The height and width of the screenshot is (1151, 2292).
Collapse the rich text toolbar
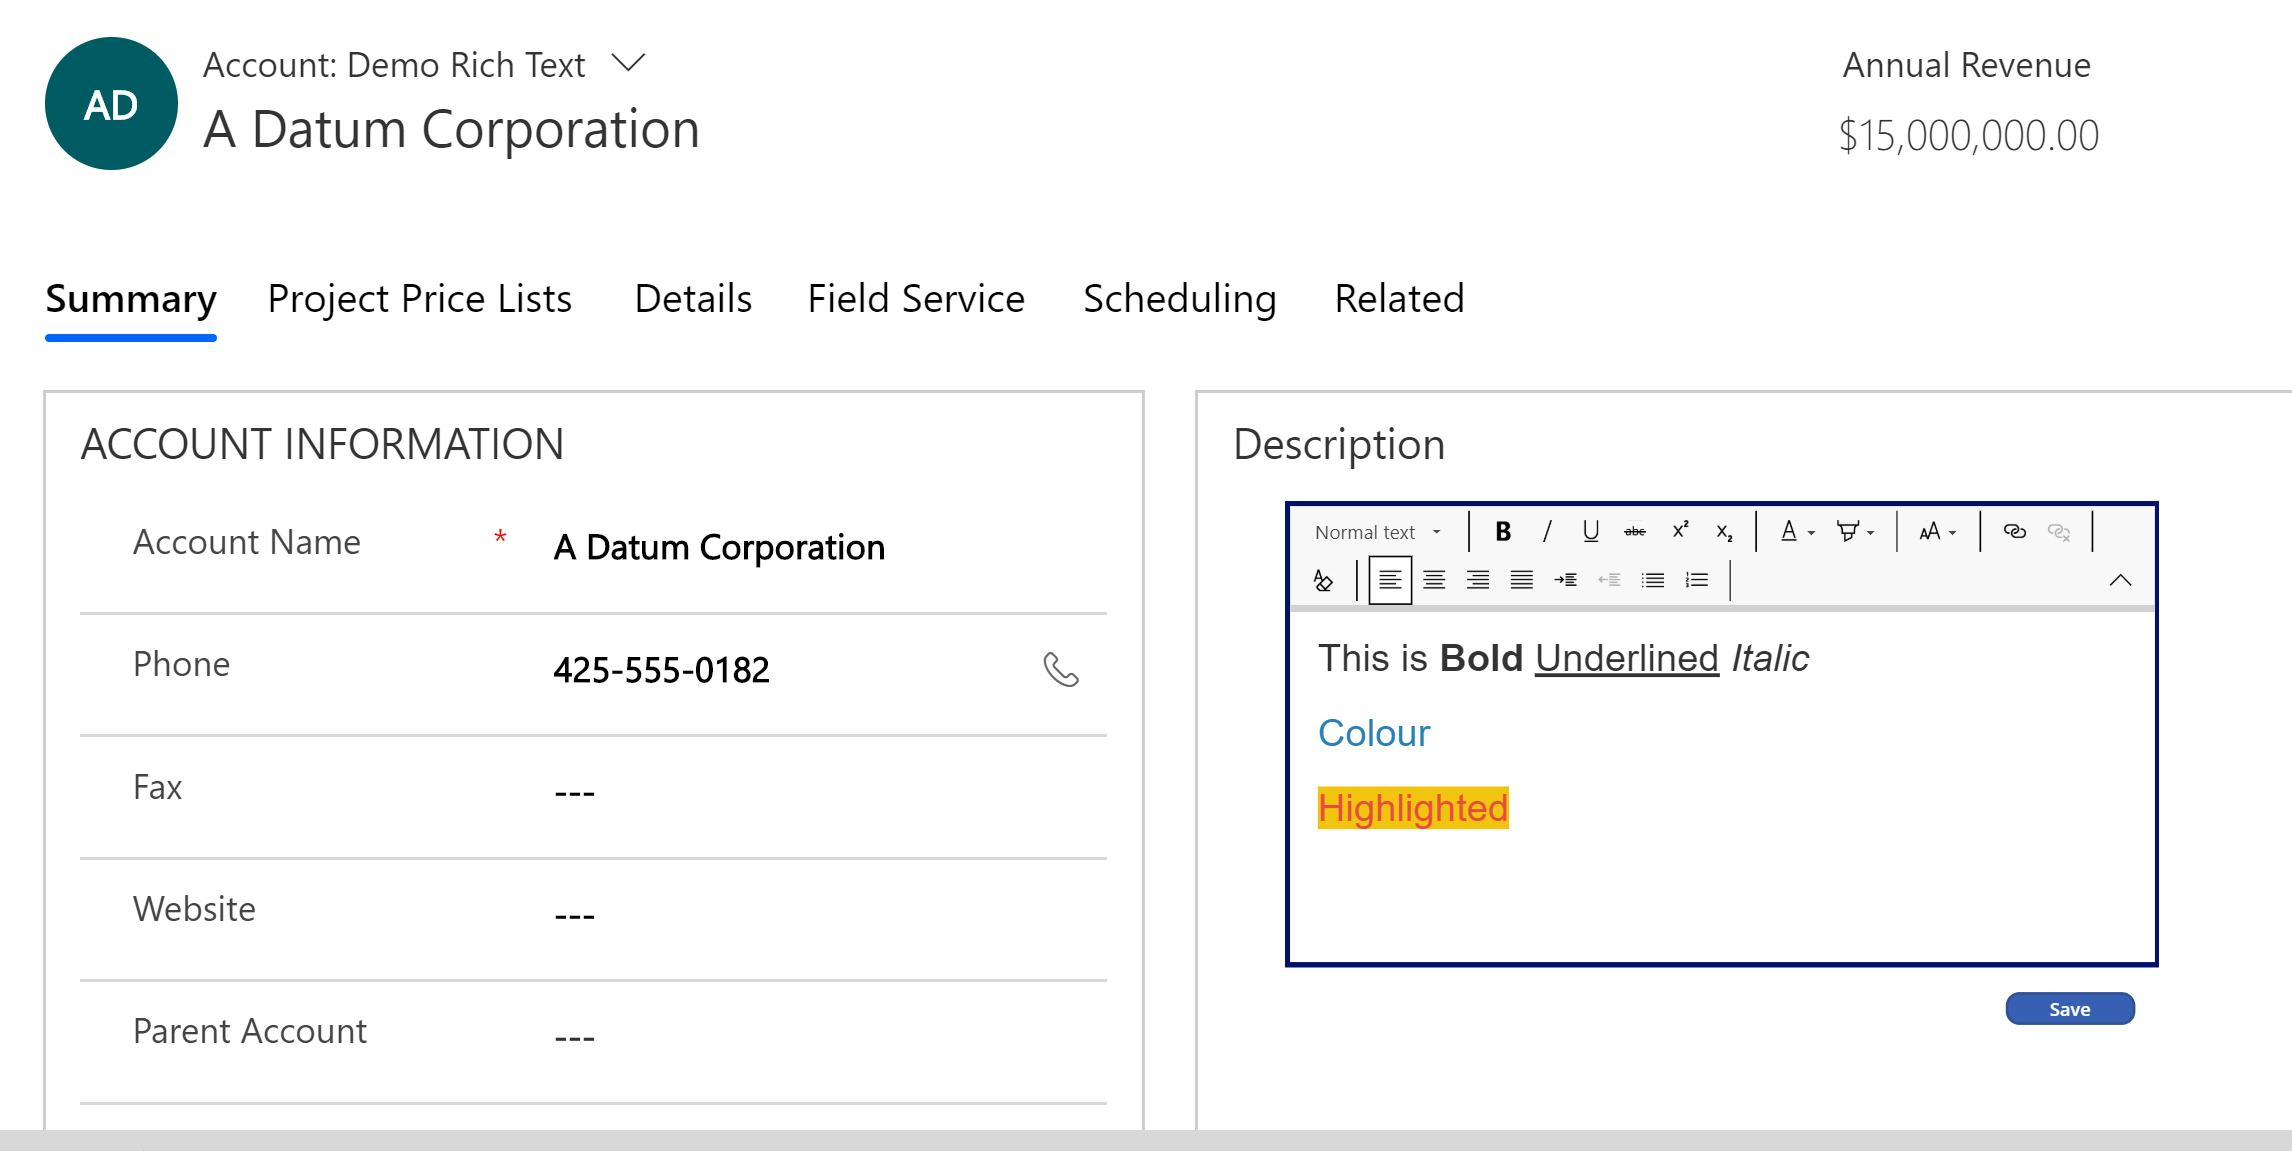(x=2120, y=580)
